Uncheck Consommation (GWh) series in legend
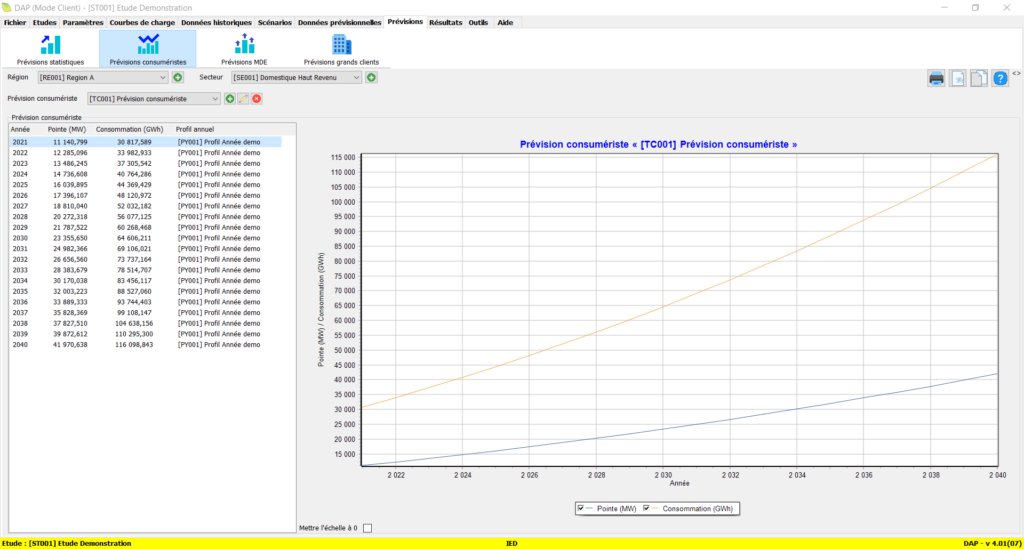 [646, 508]
